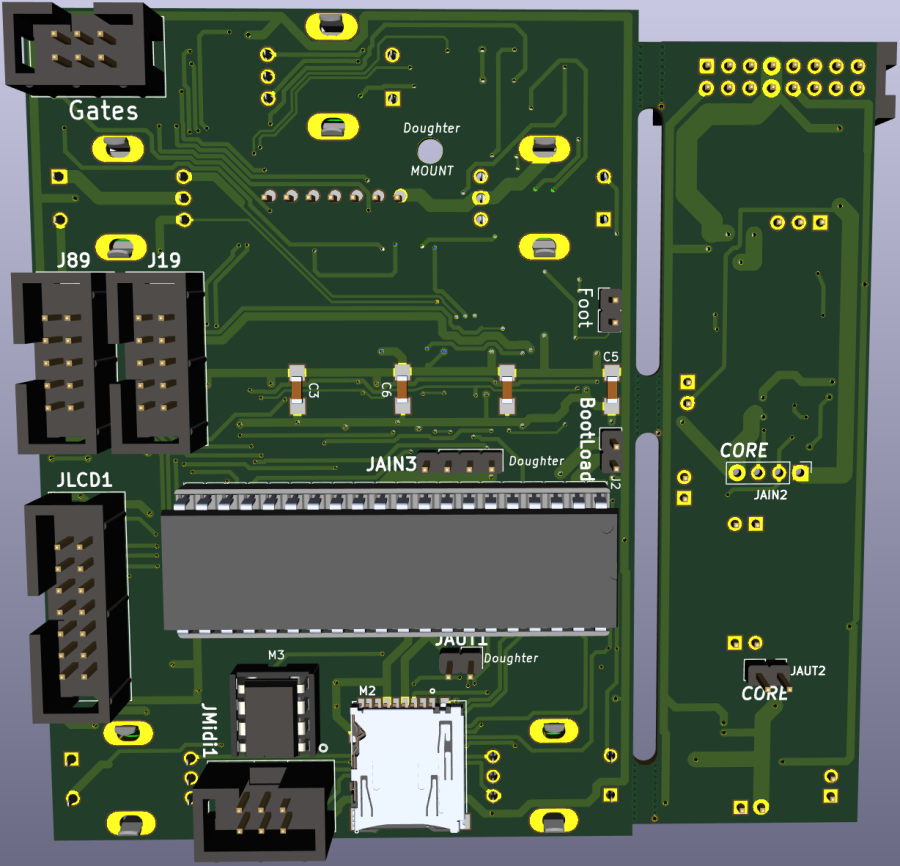Click the lower CORE silkscreen label
Image resolution: width=900 pixels, height=866 pixels.
tap(765, 692)
